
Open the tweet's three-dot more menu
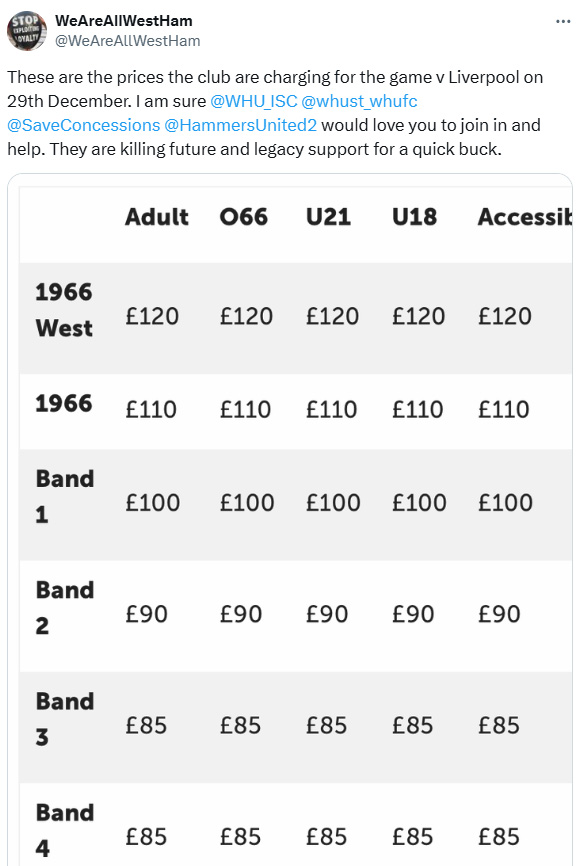(563, 22)
